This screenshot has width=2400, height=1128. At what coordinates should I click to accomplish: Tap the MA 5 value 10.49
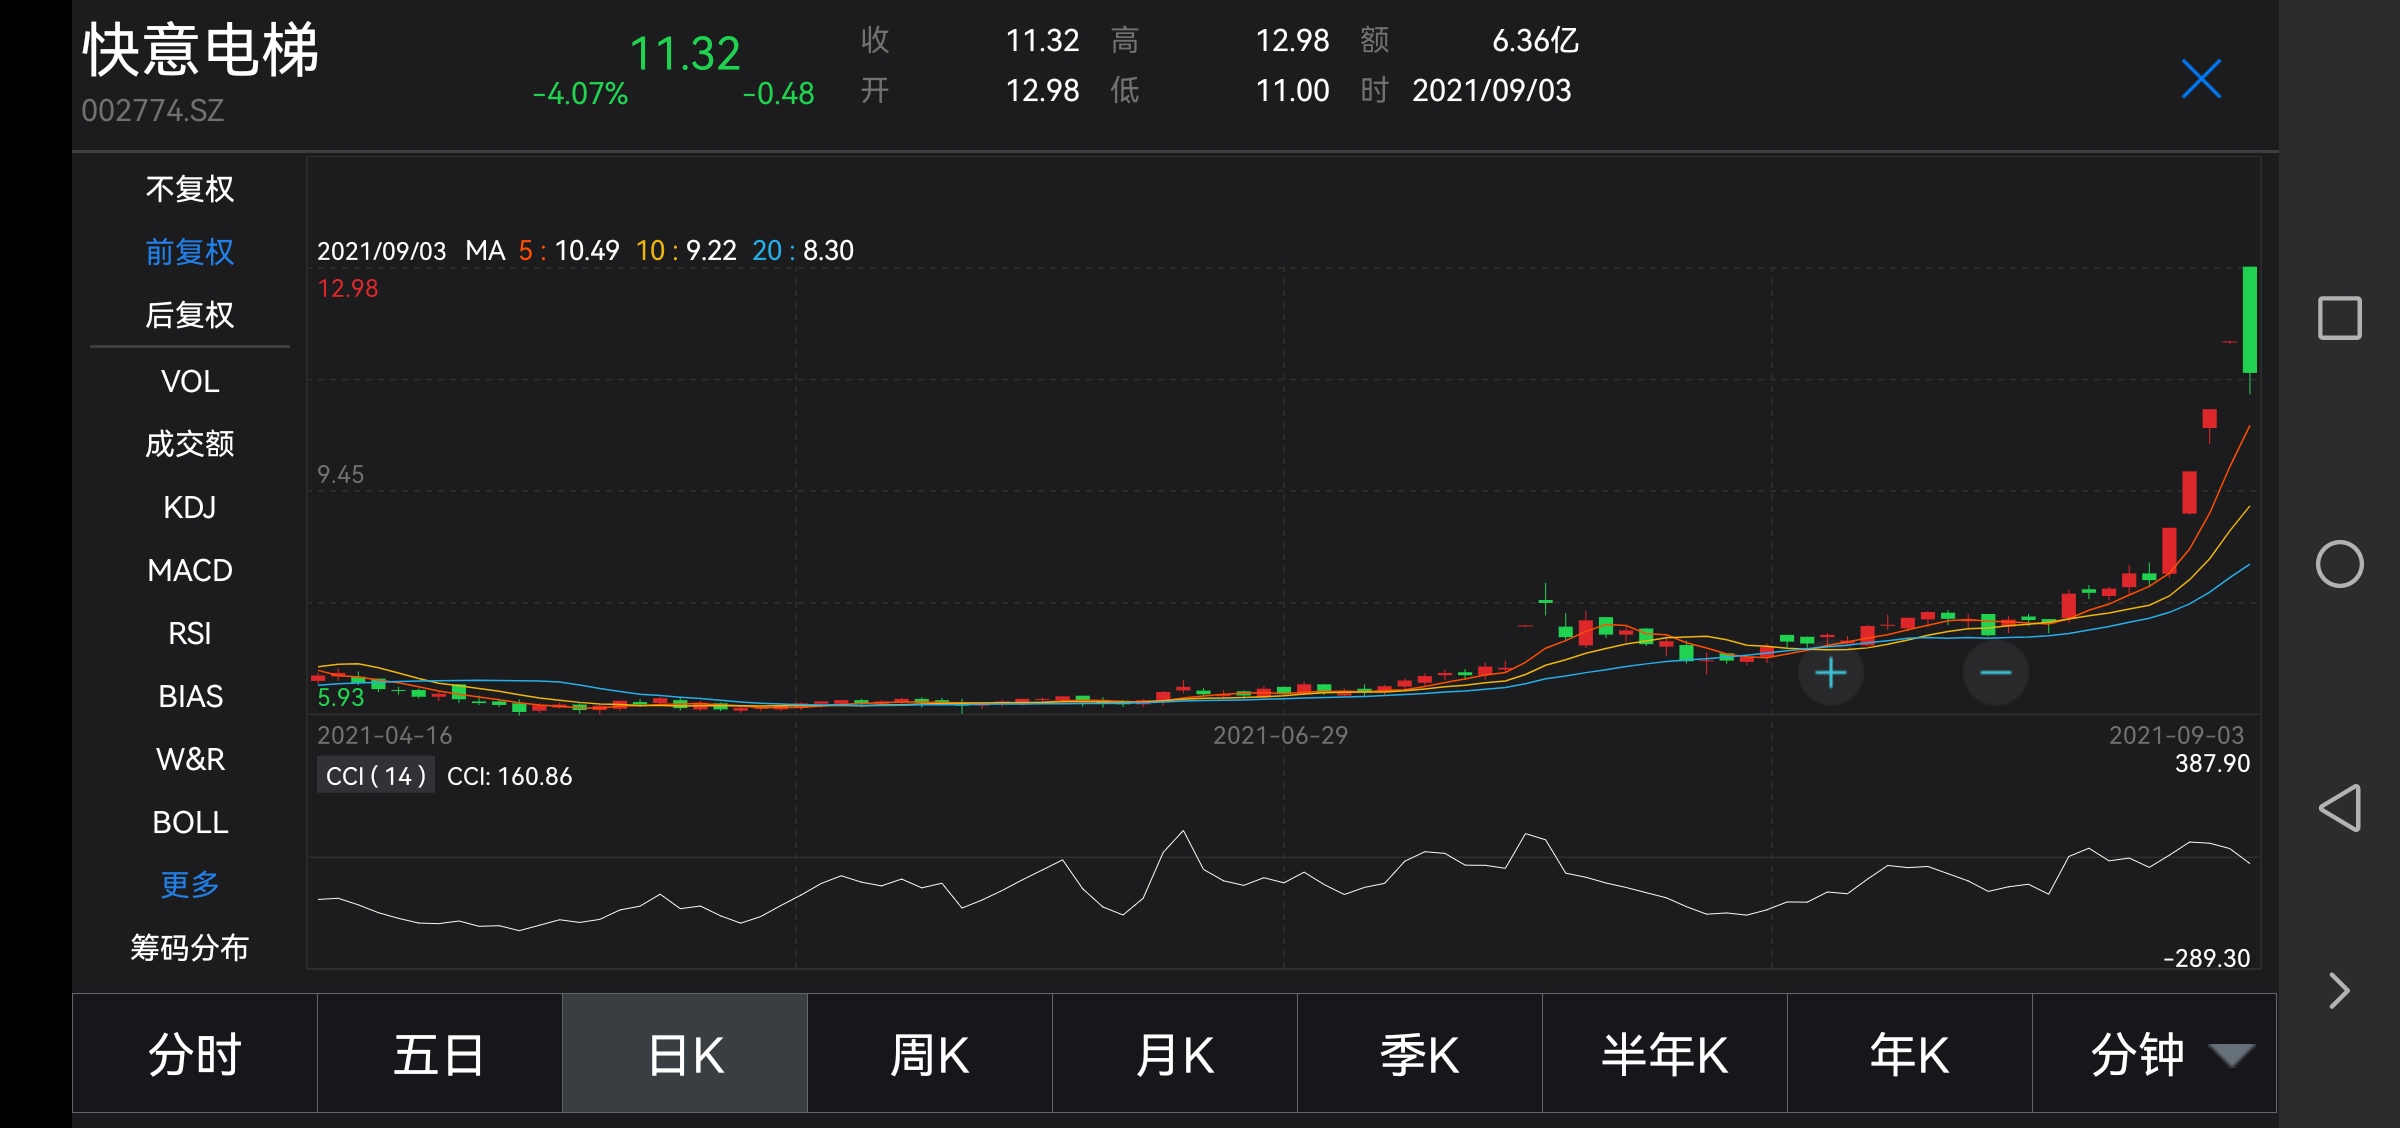click(x=587, y=250)
